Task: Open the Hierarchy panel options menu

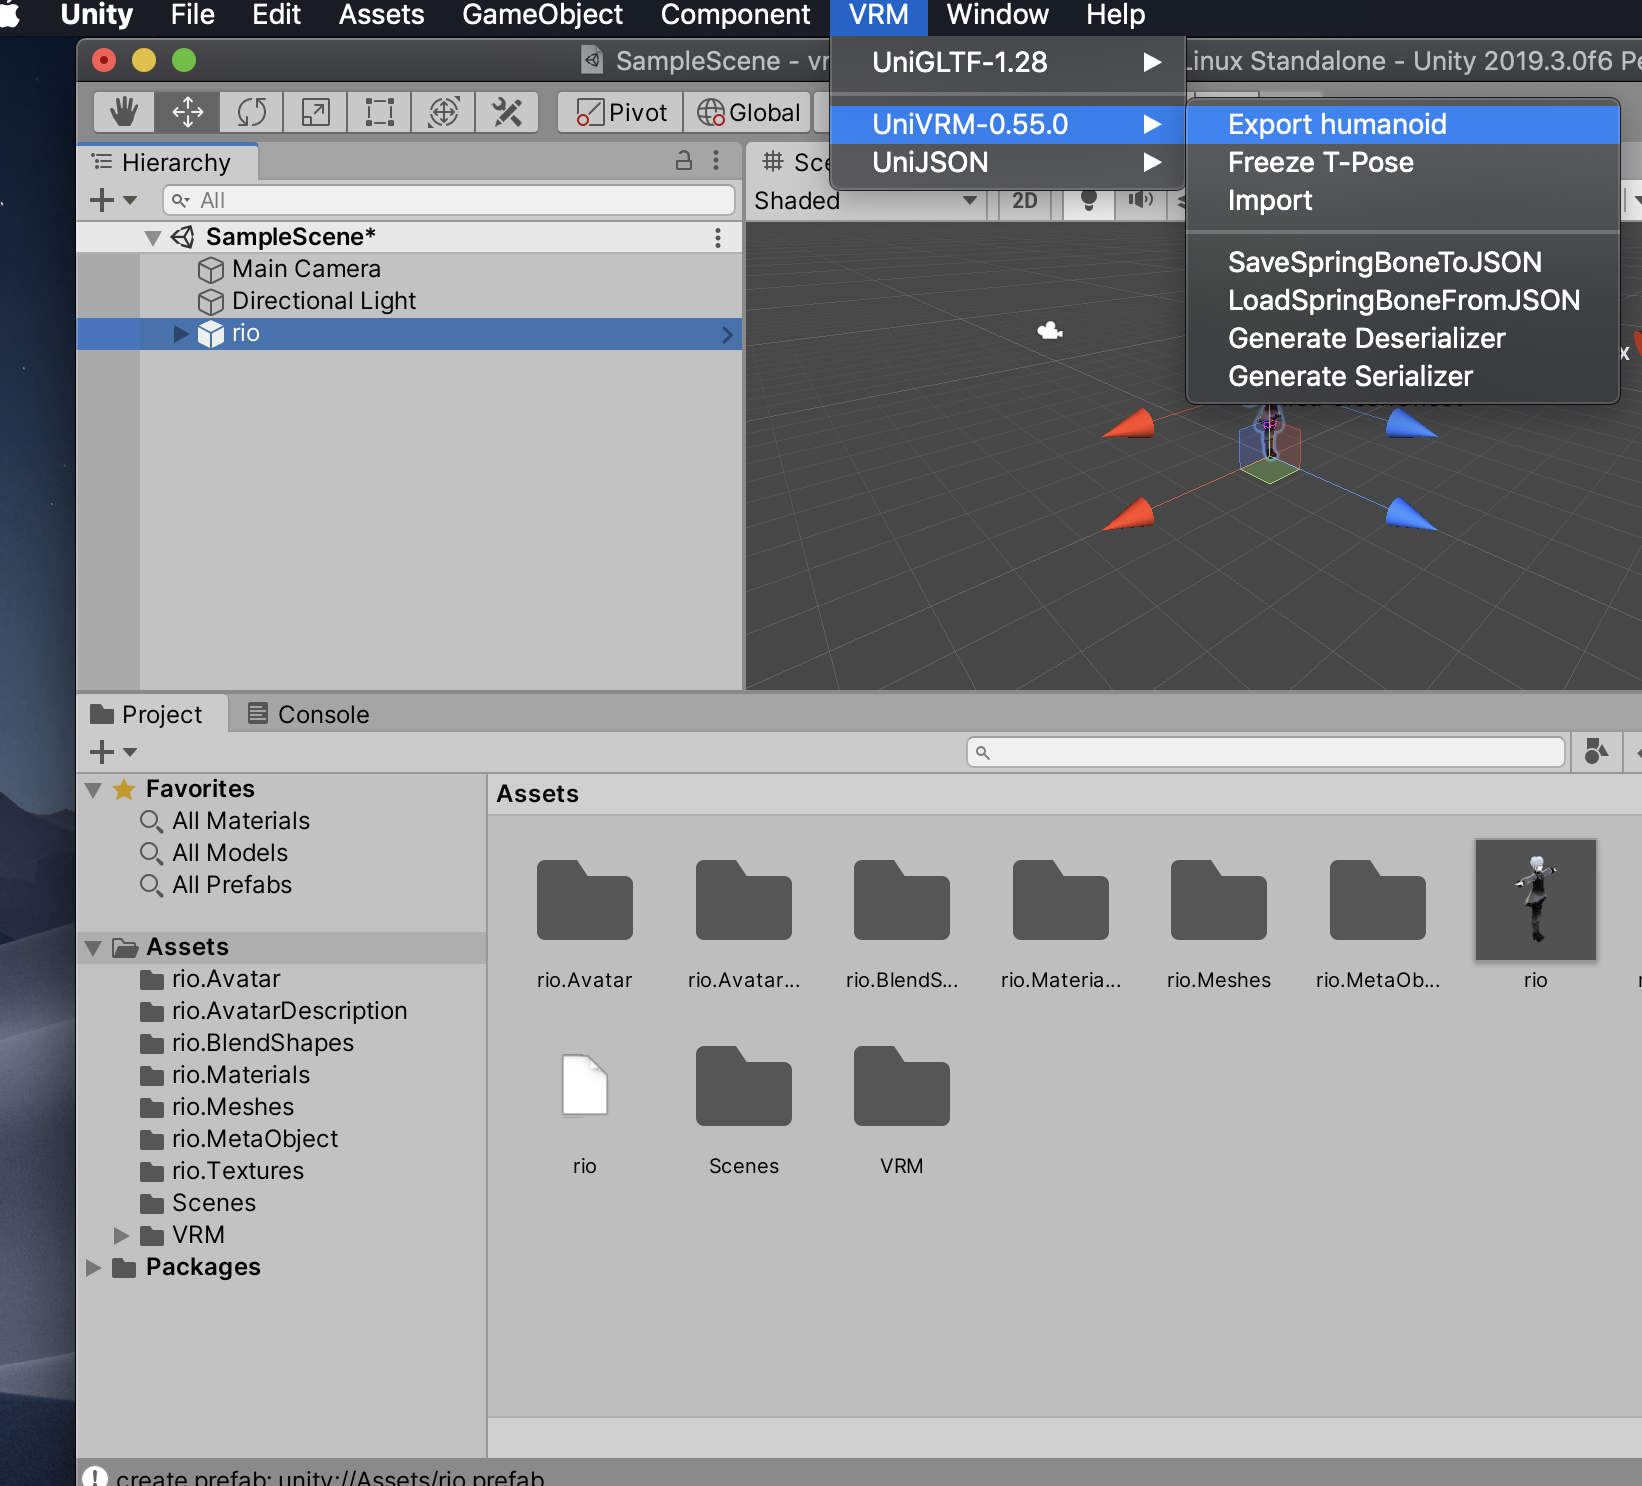Action: [x=716, y=160]
